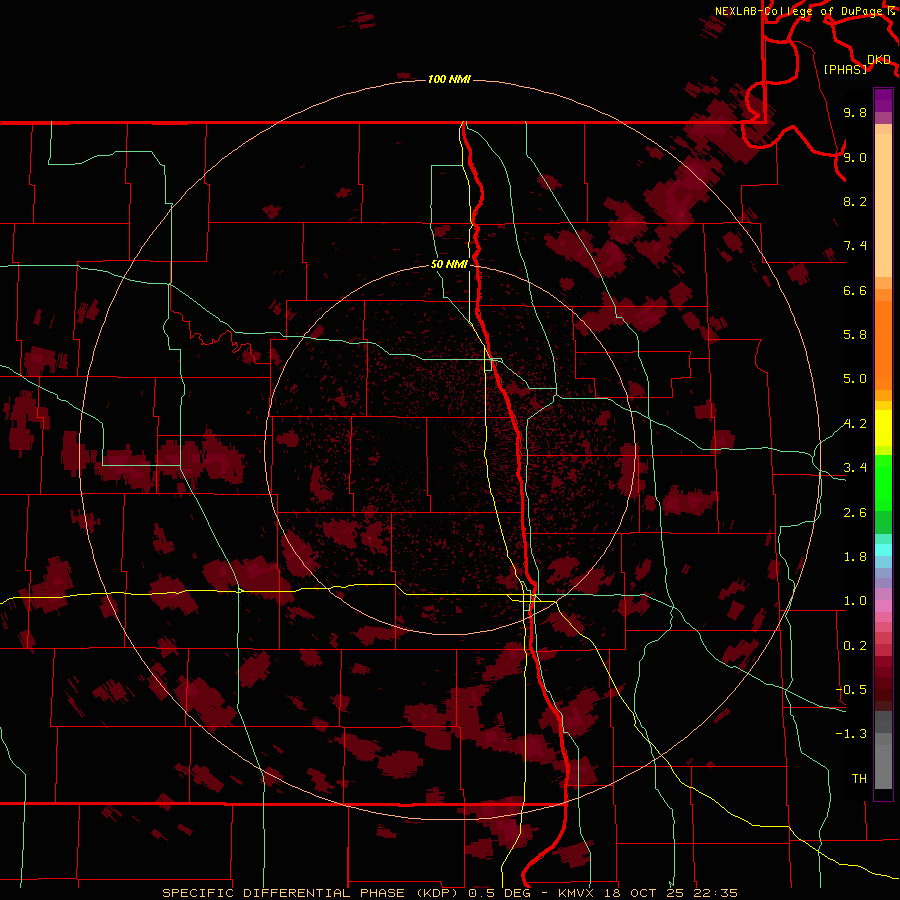The height and width of the screenshot is (900, 900).
Task: Click the 6.6 scale value
Action: coord(855,290)
